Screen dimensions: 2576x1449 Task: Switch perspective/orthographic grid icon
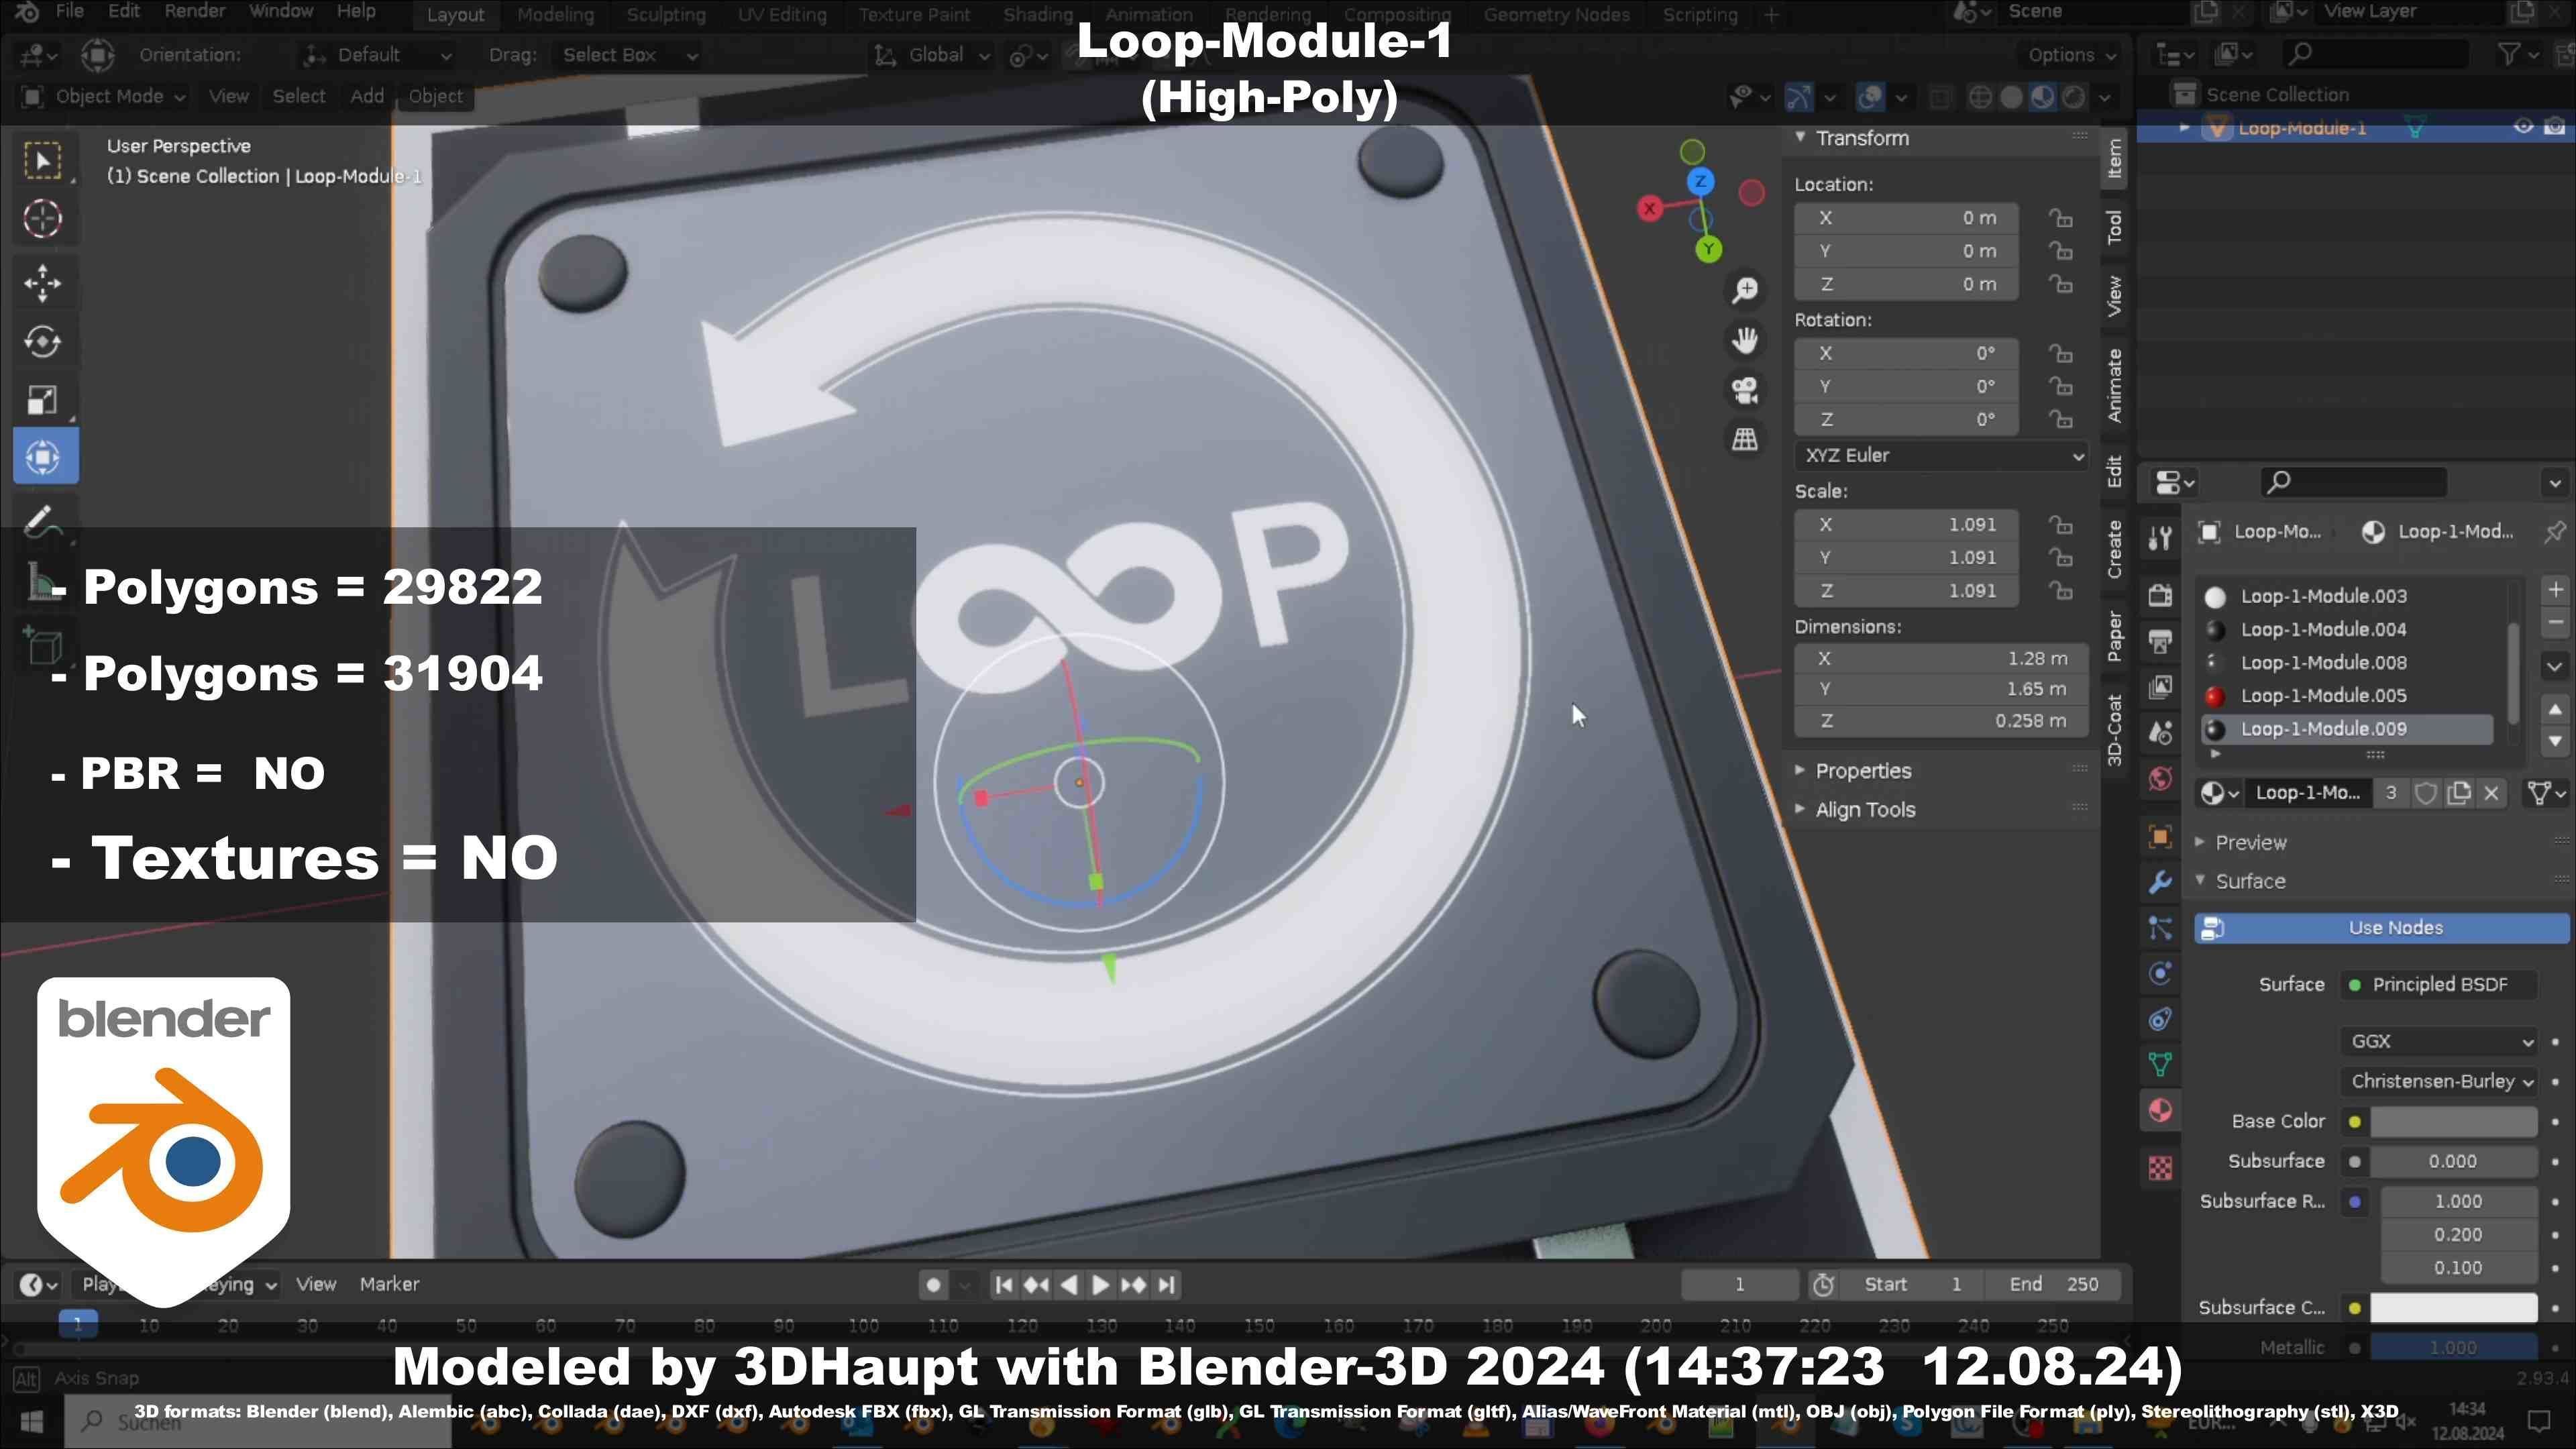[x=1745, y=439]
